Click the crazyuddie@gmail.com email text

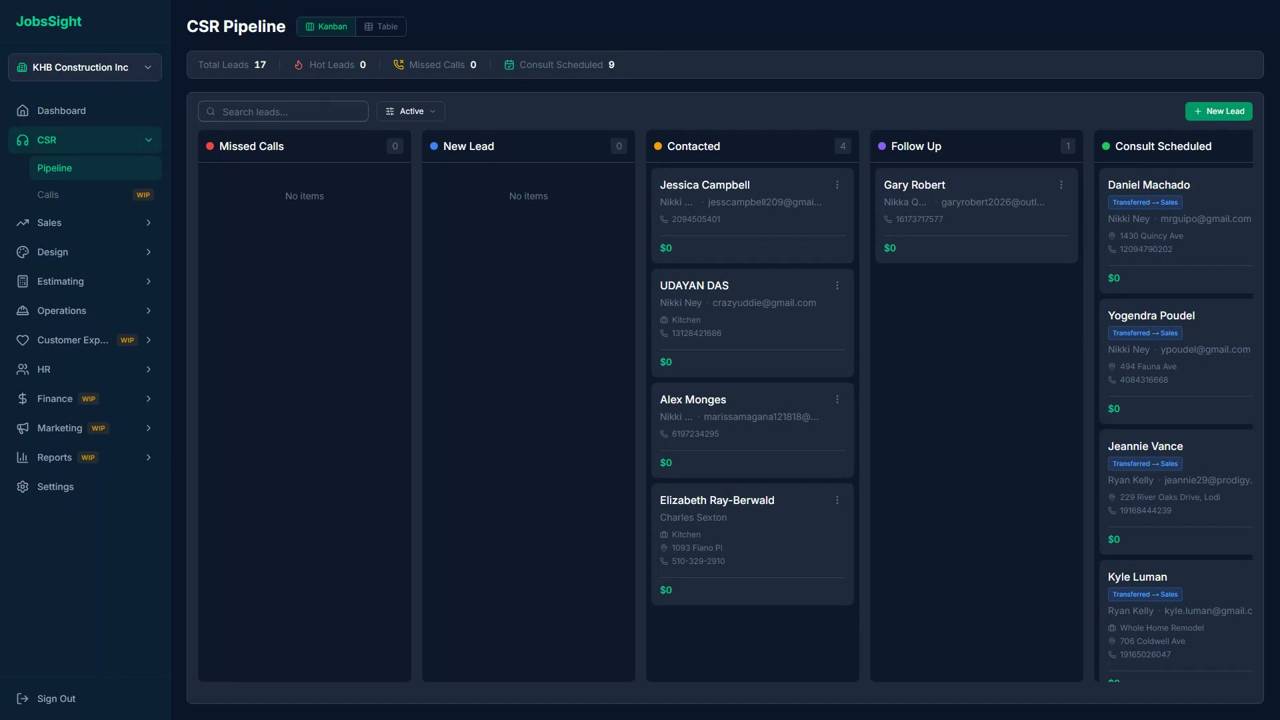pos(764,303)
